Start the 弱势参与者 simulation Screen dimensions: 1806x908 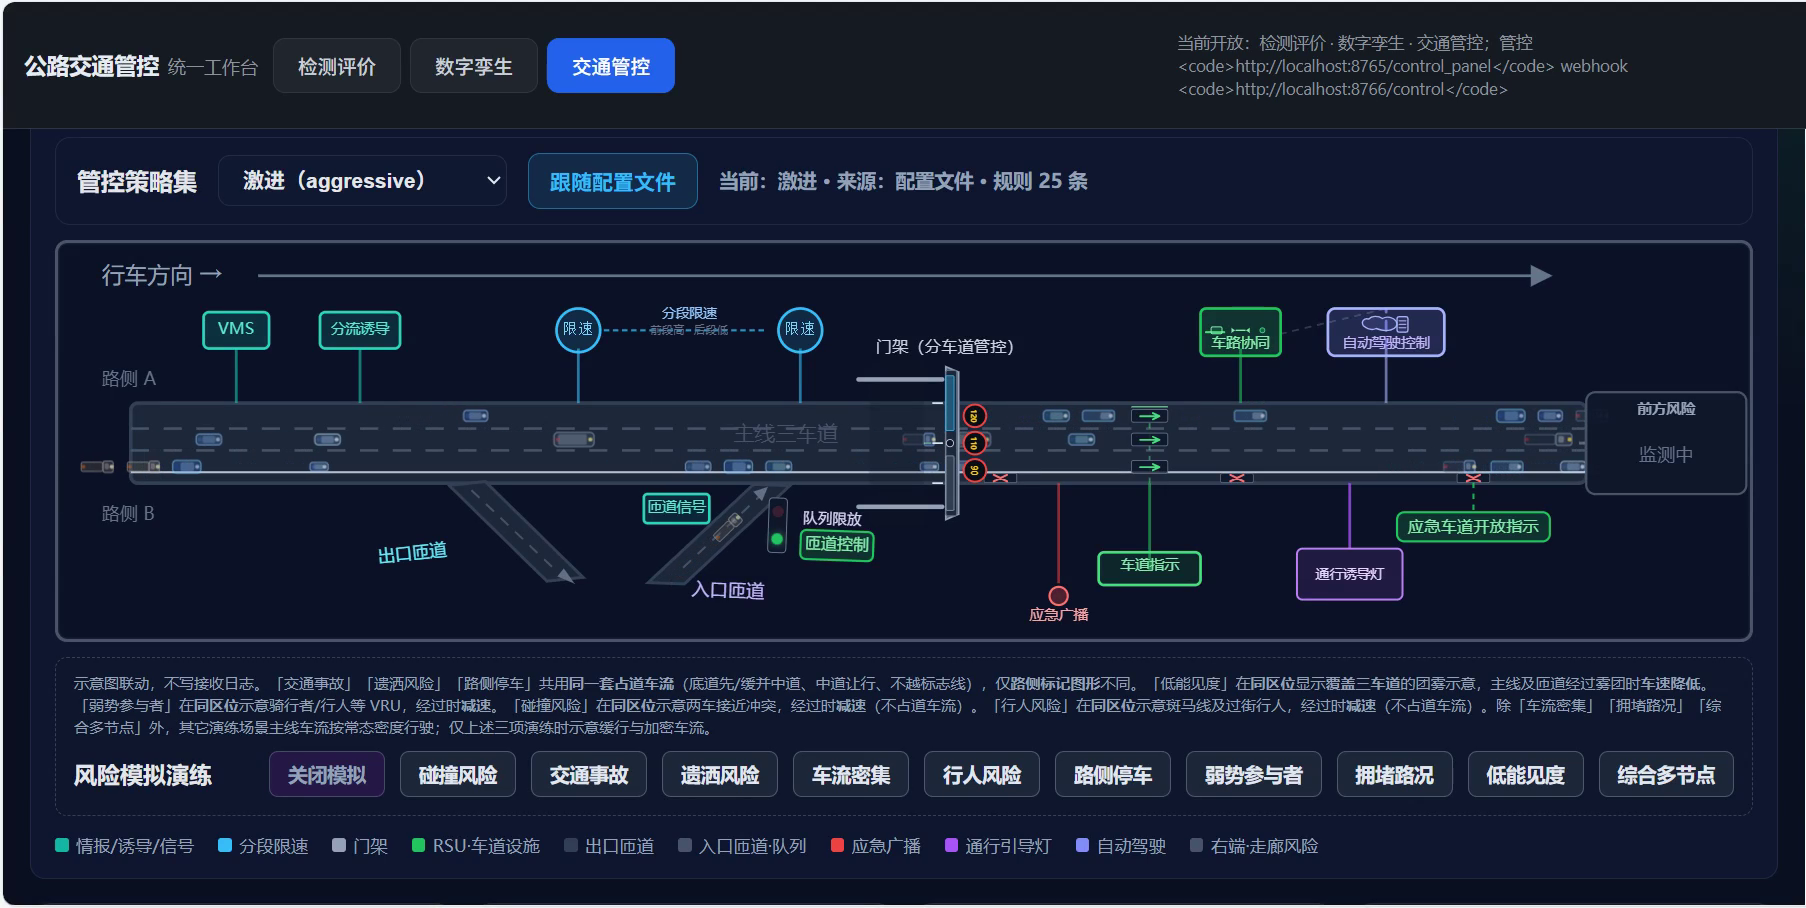pyautogui.click(x=1254, y=775)
